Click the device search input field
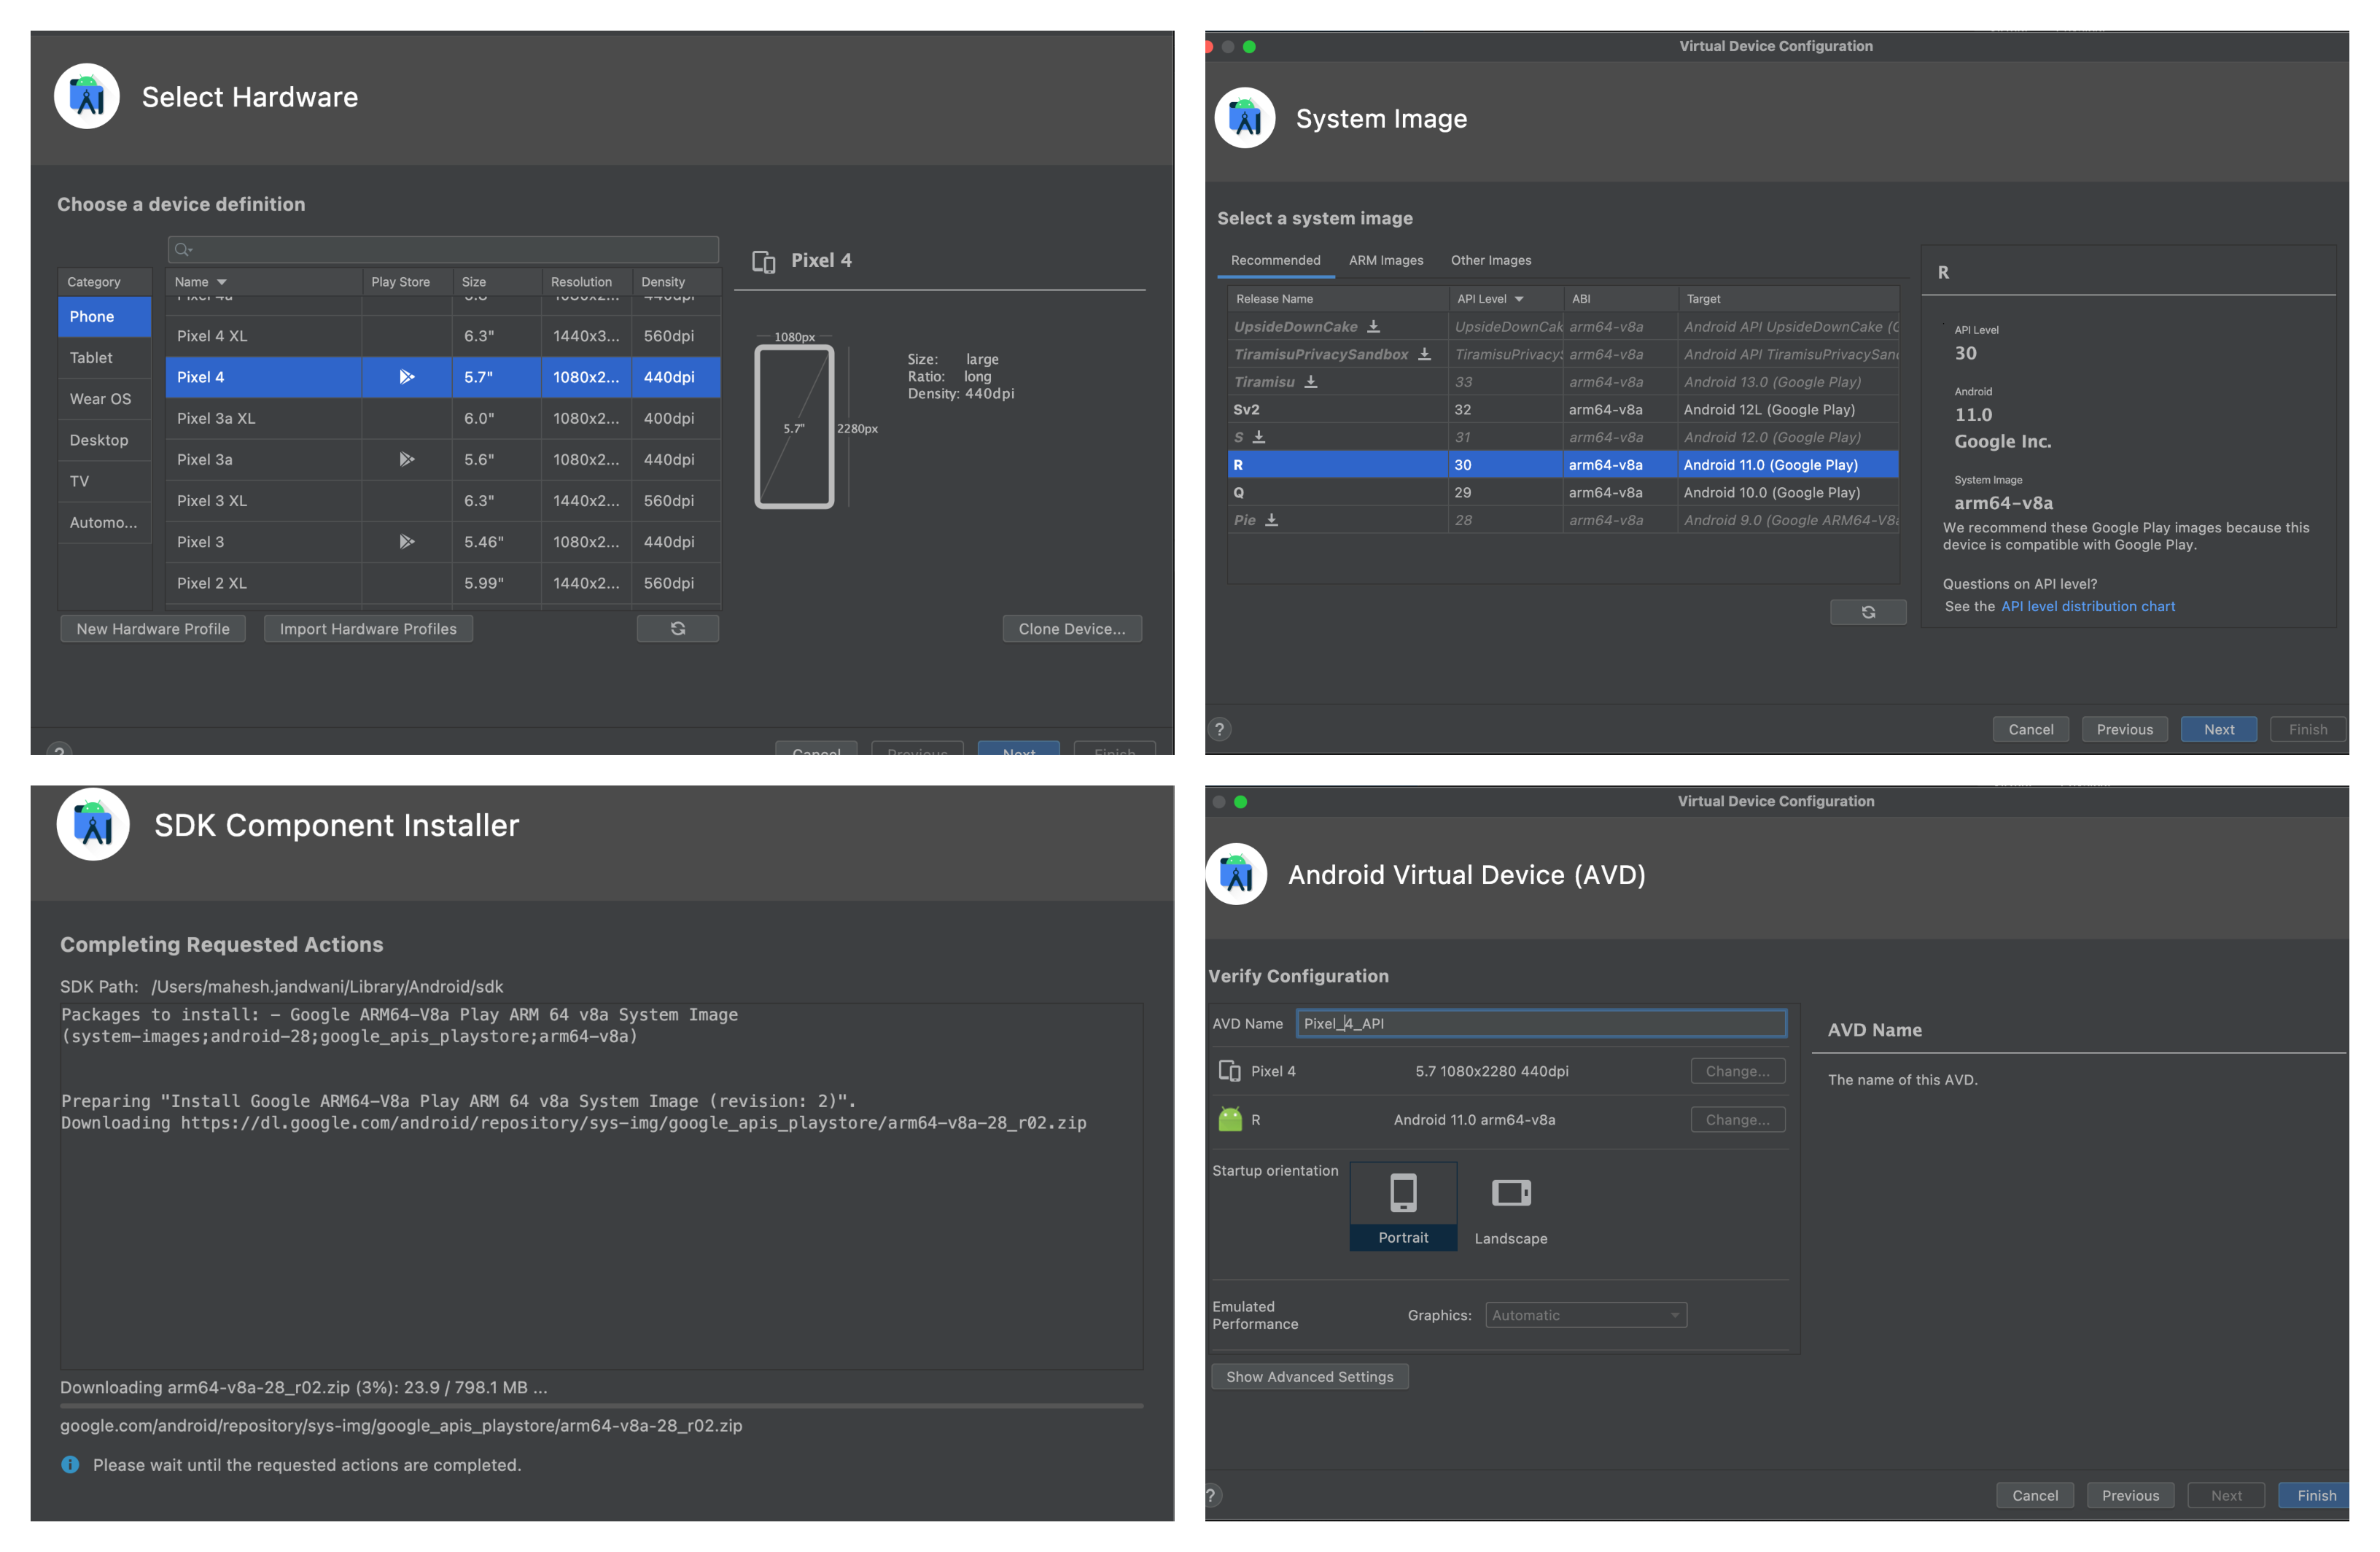Image resolution: width=2380 pixels, height=1552 pixels. [443, 250]
